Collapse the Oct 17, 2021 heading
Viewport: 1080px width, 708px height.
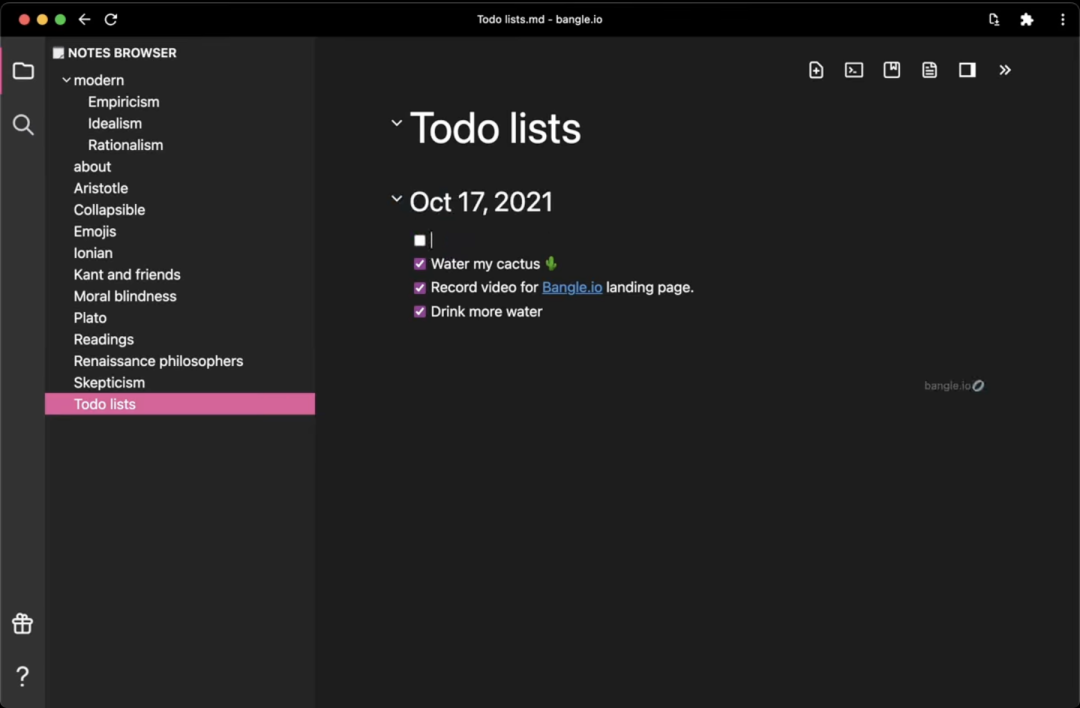396,199
